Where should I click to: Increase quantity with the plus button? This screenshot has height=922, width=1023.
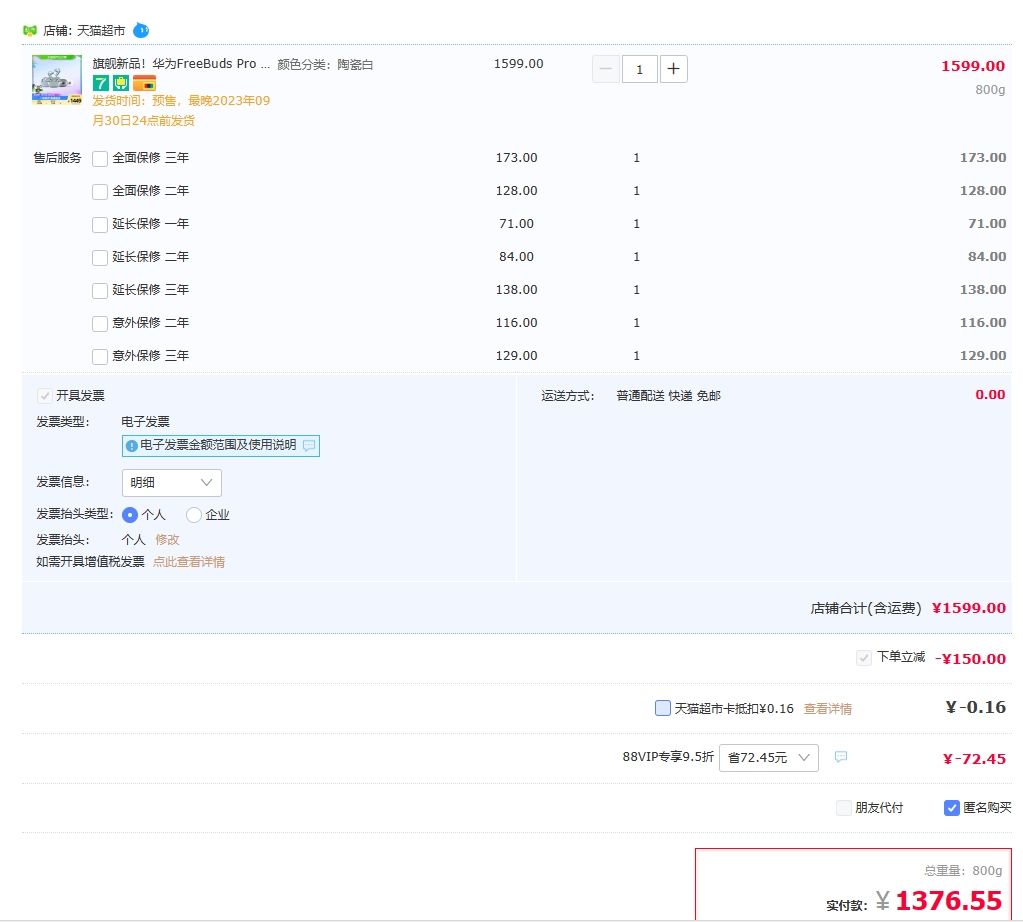coord(674,69)
